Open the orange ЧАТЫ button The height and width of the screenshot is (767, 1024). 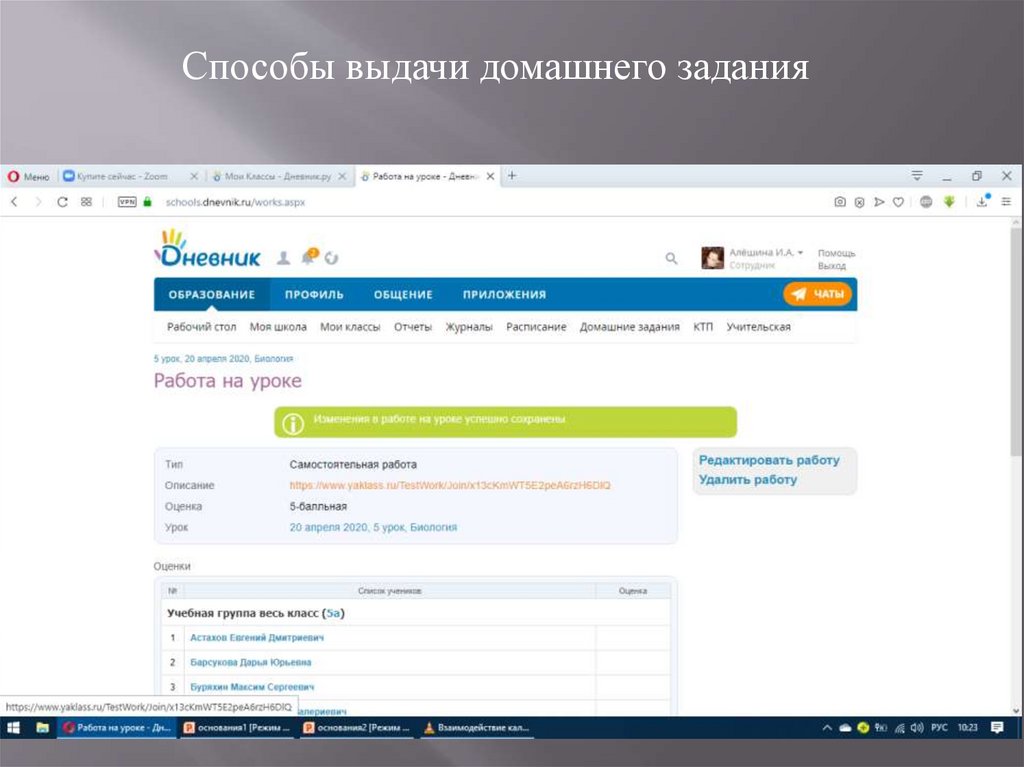coord(818,294)
